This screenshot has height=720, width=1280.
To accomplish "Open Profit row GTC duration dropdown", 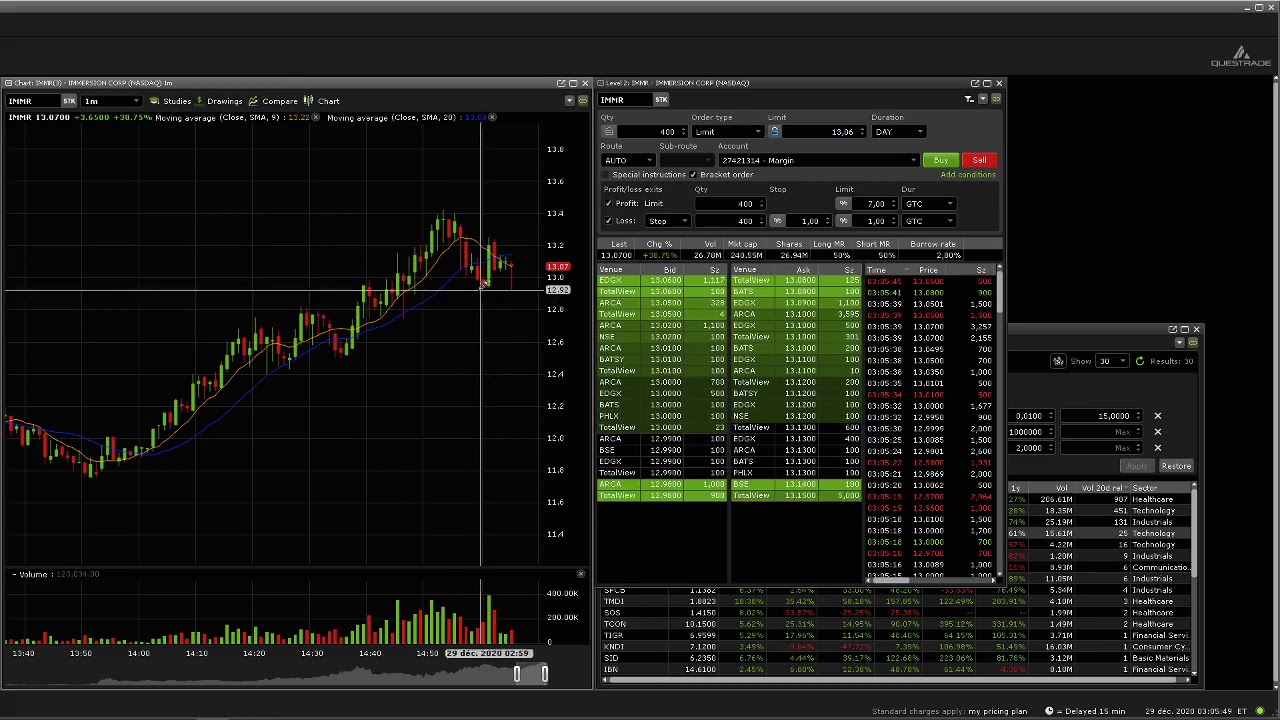I will pyautogui.click(x=930, y=204).
